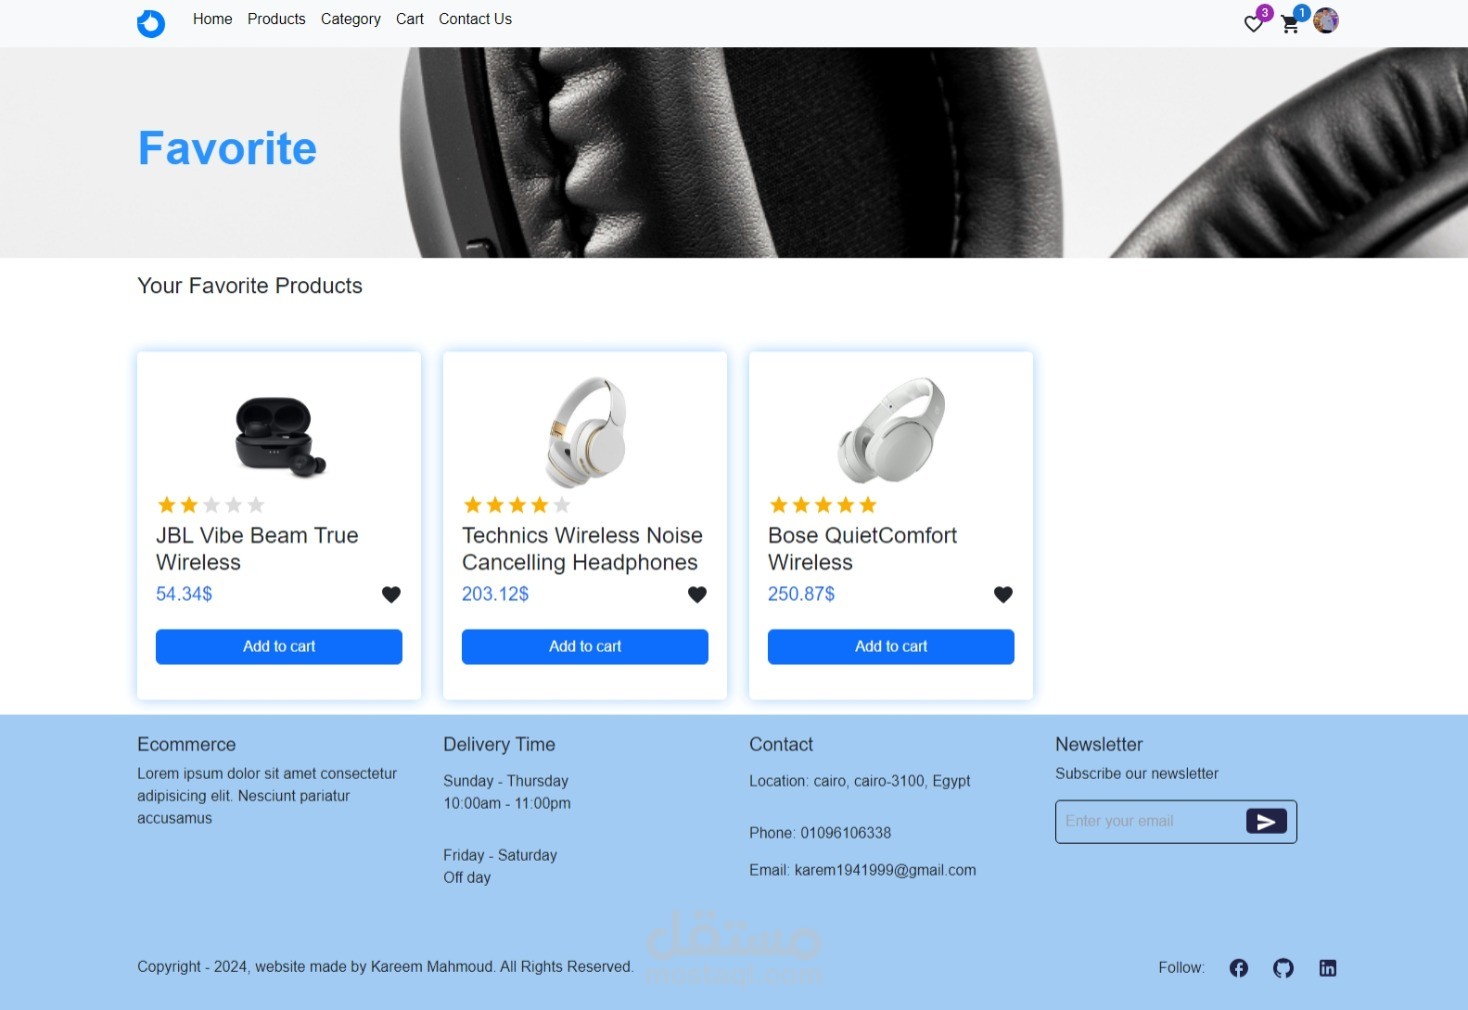Visit the GitHub icon in footer
Image resolution: width=1468 pixels, height=1010 pixels.
pos(1283,968)
